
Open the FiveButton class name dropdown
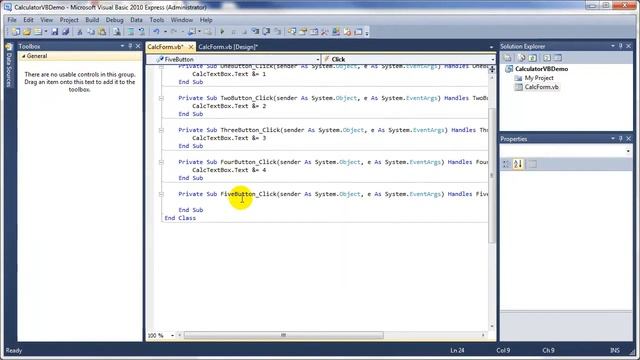[318, 60]
